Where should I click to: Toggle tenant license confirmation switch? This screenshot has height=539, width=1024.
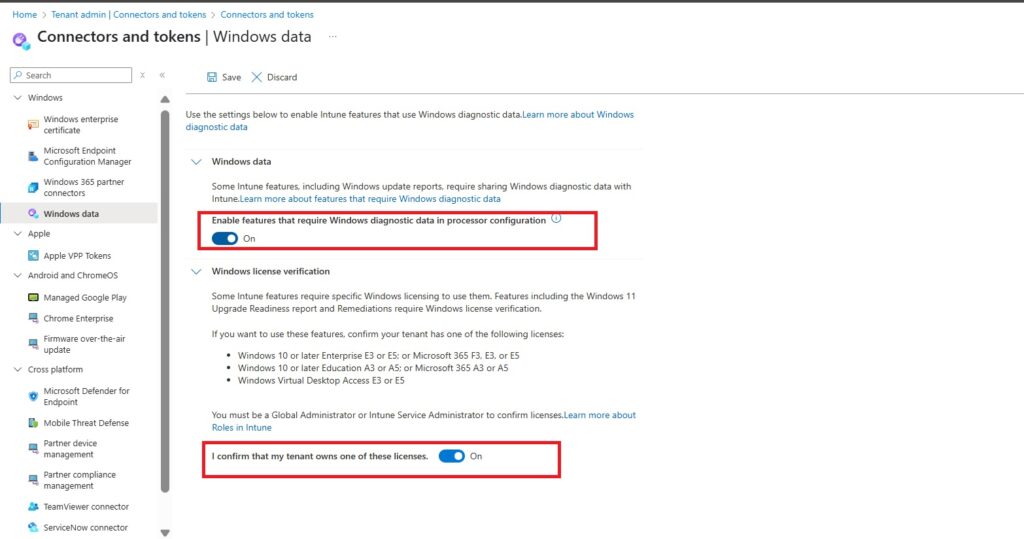451,456
